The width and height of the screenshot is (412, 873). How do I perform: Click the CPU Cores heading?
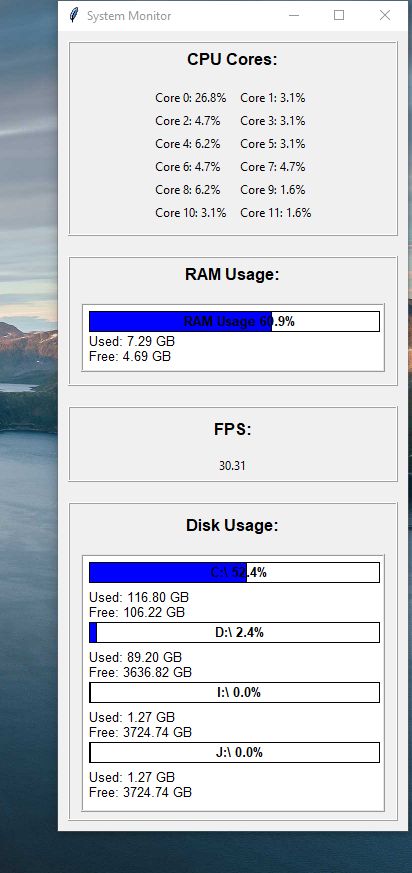point(232,60)
